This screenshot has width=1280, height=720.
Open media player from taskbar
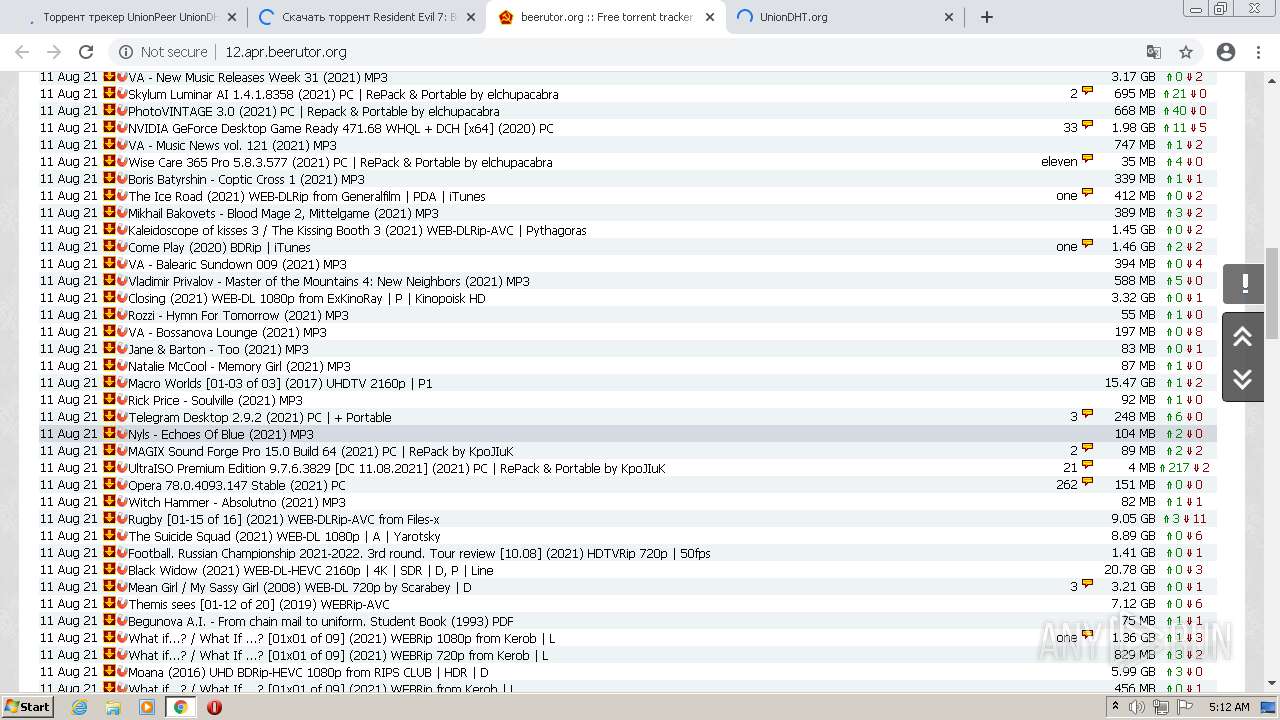point(147,707)
